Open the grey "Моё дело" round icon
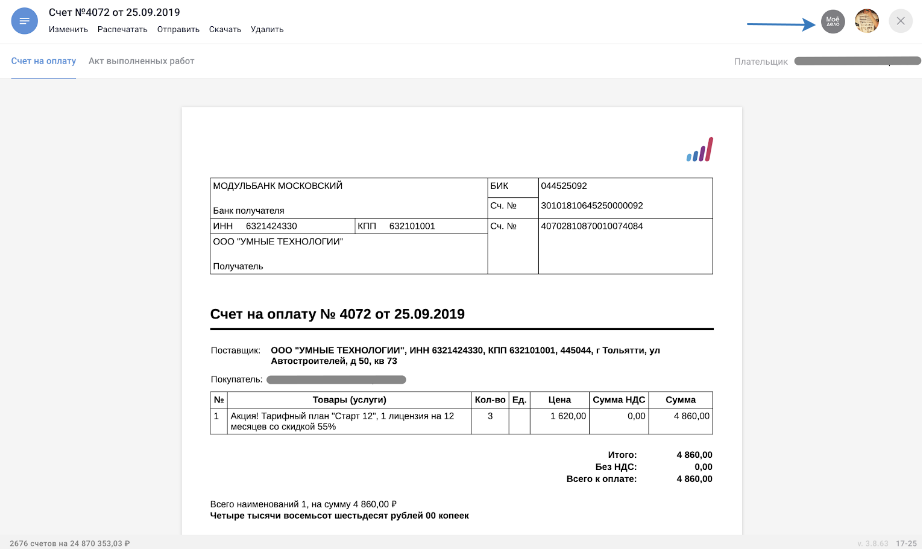This screenshot has width=922, height=549. (832, 21)
